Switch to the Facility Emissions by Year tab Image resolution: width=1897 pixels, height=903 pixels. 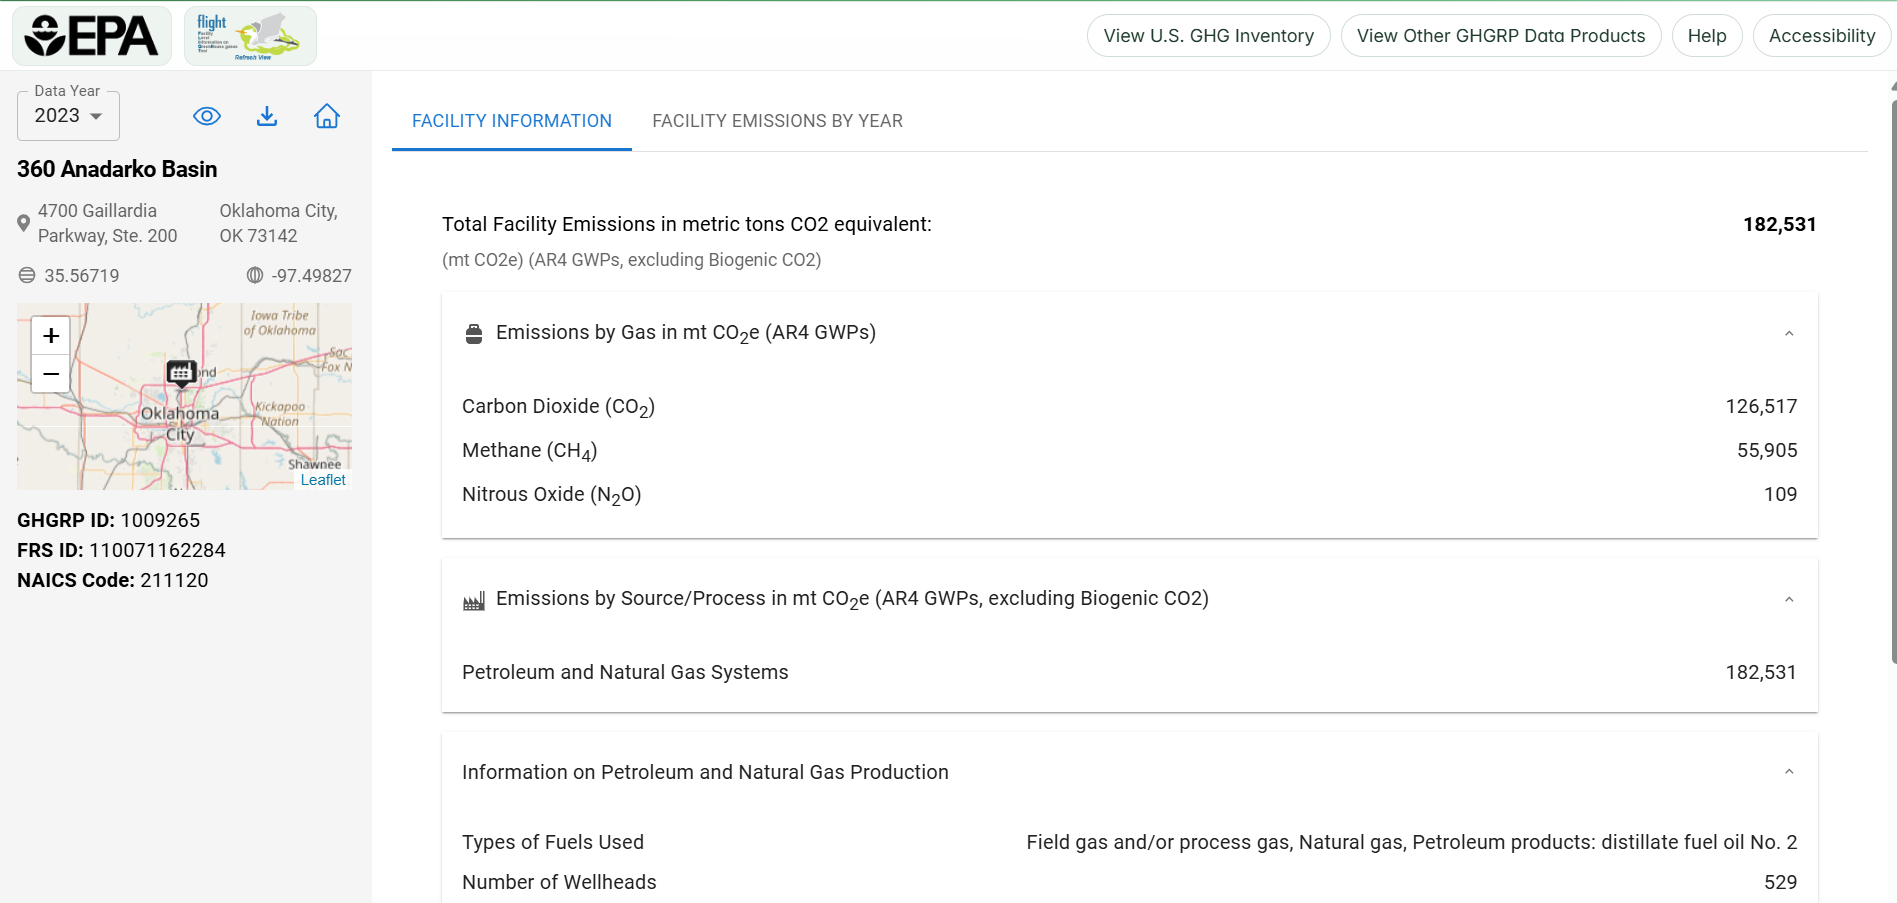click(x=777, y=121)
